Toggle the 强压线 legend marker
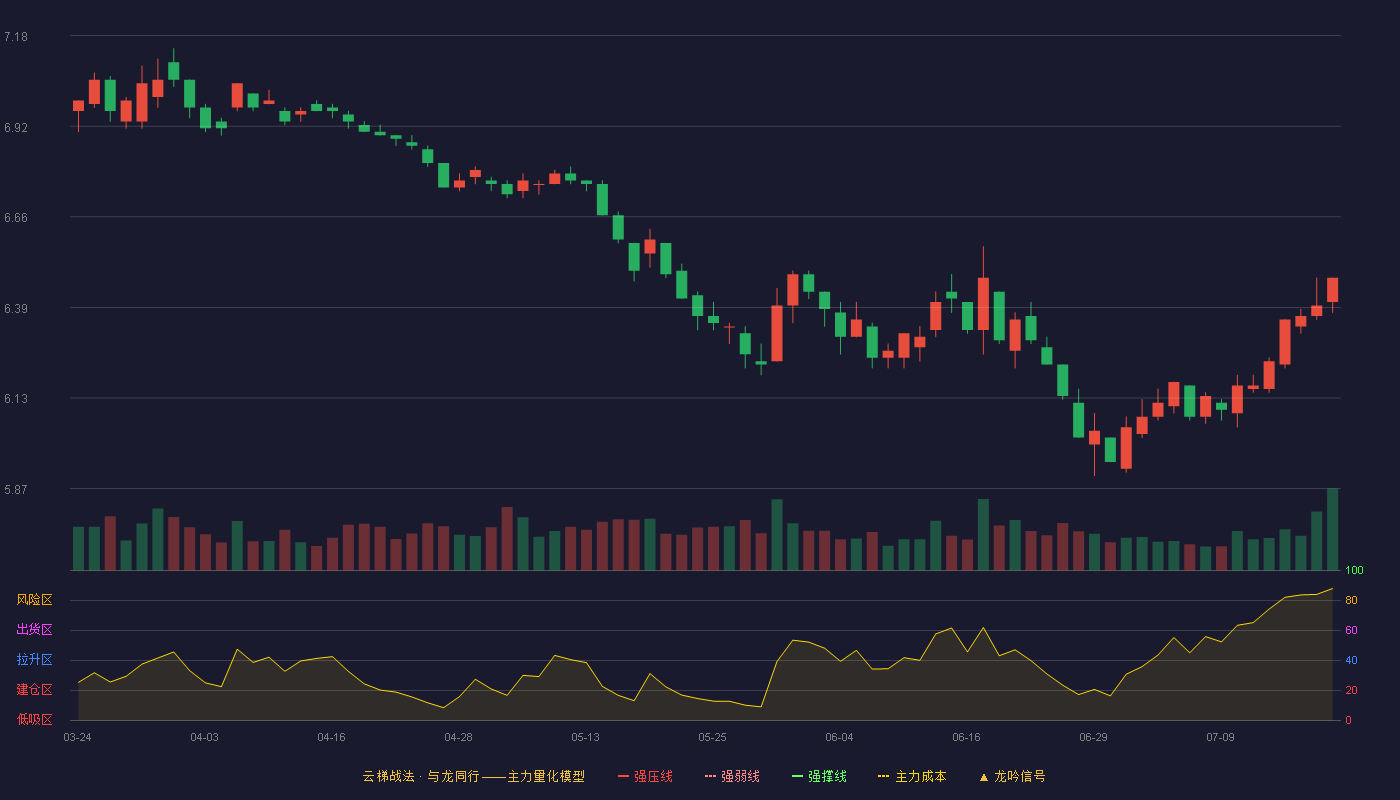1400x800 pixels. pyautogui.click(x=624, y=776)
